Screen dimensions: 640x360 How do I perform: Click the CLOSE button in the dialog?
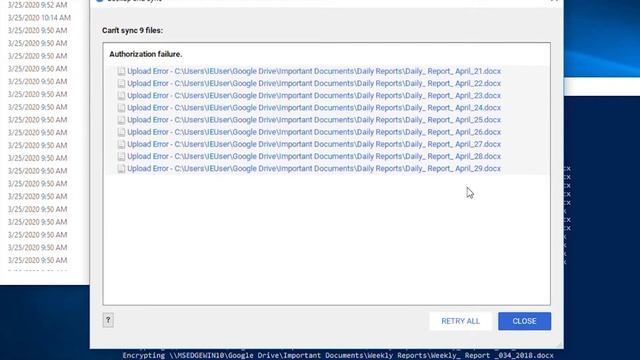[x=524, y=321]
